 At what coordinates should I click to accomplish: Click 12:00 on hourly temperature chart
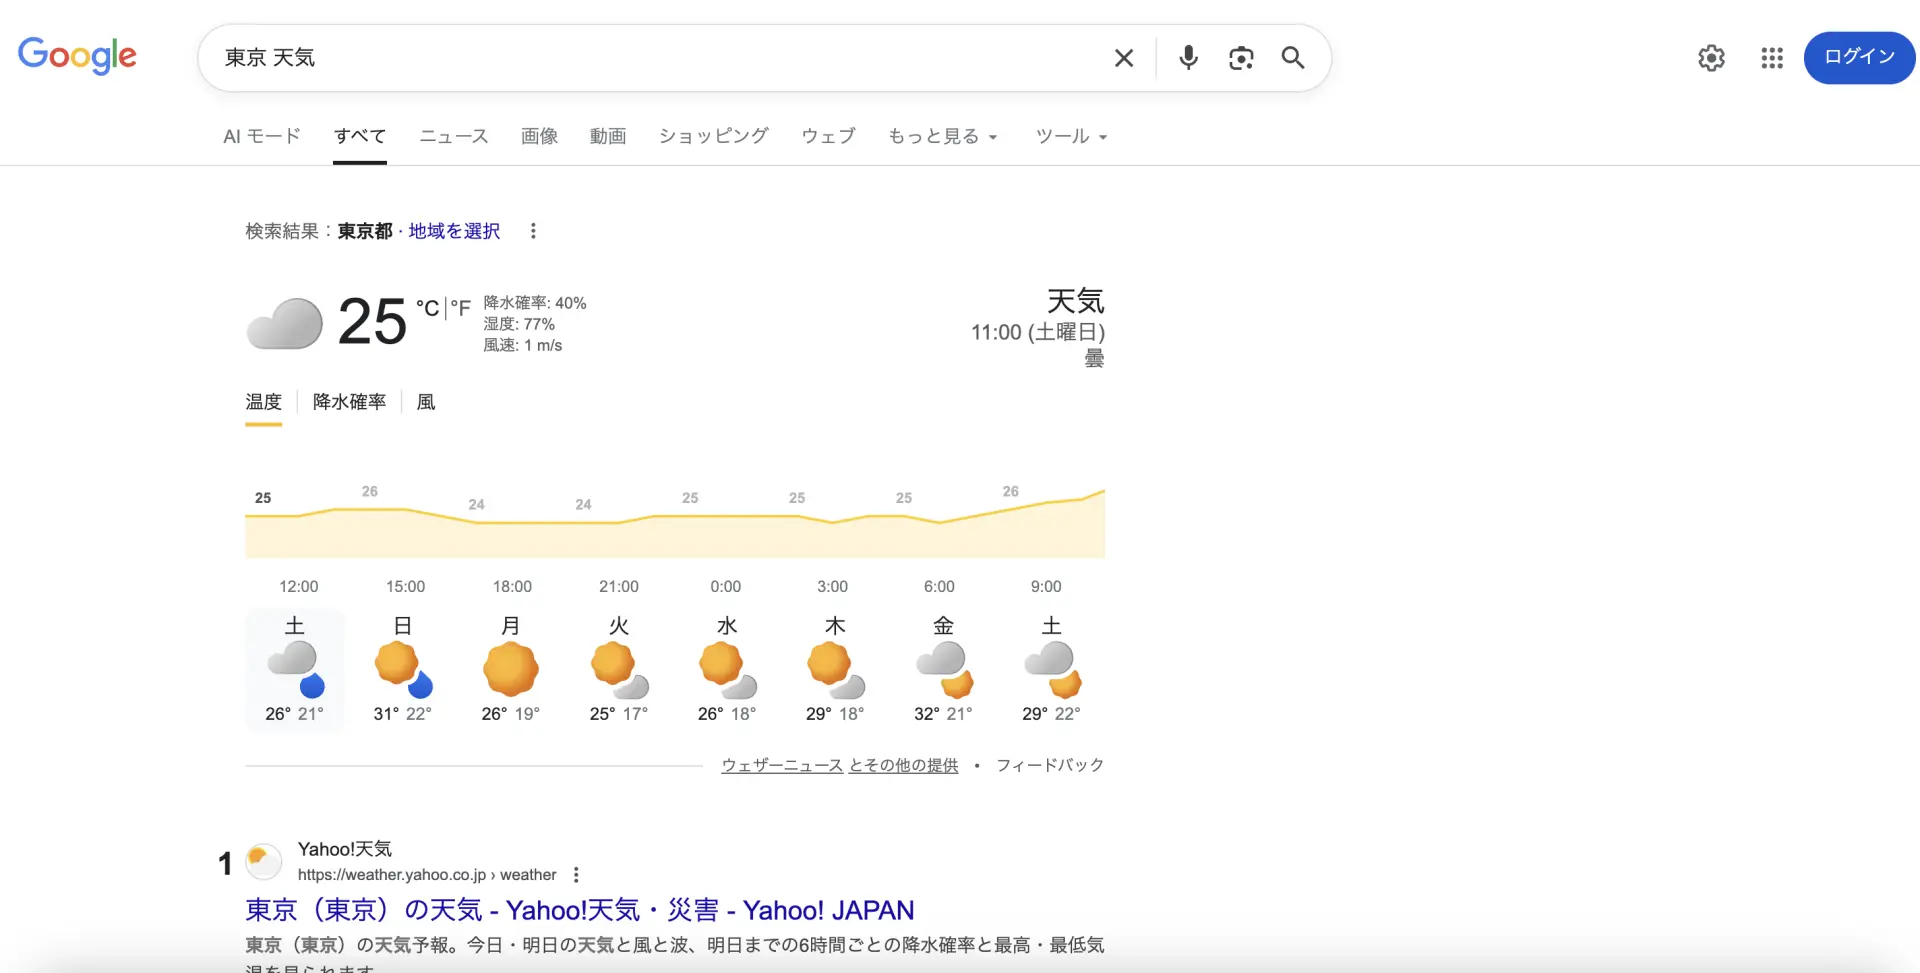(x=299, y=587)
